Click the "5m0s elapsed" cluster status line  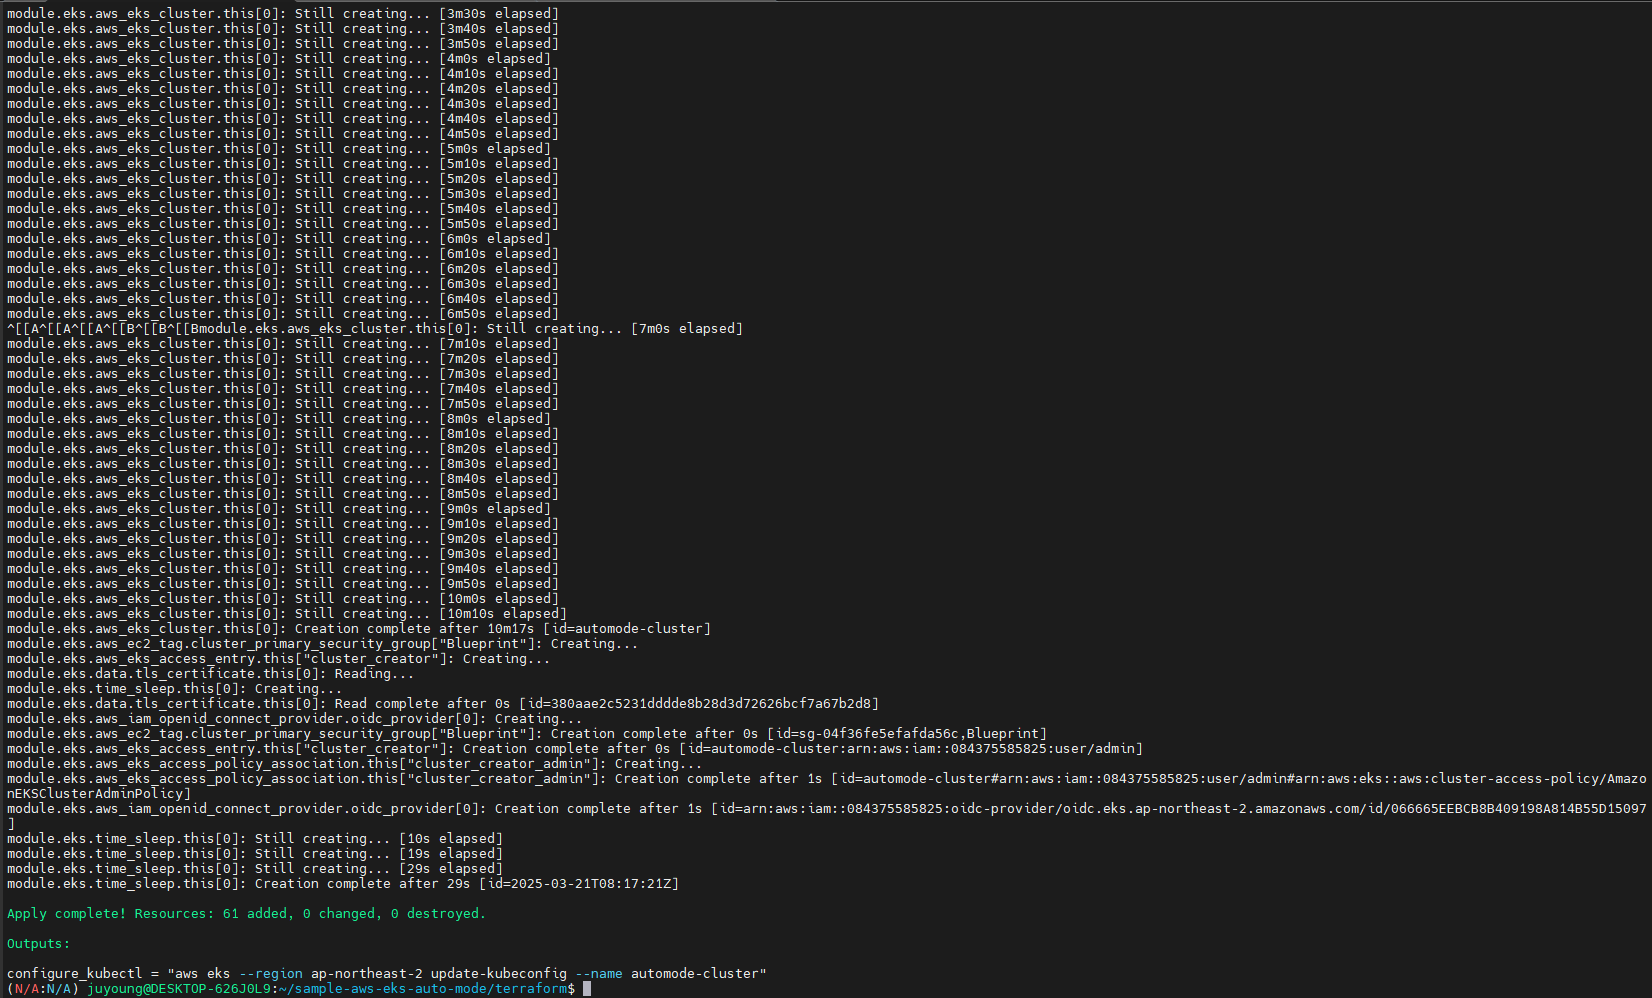(x=279, y=148)
